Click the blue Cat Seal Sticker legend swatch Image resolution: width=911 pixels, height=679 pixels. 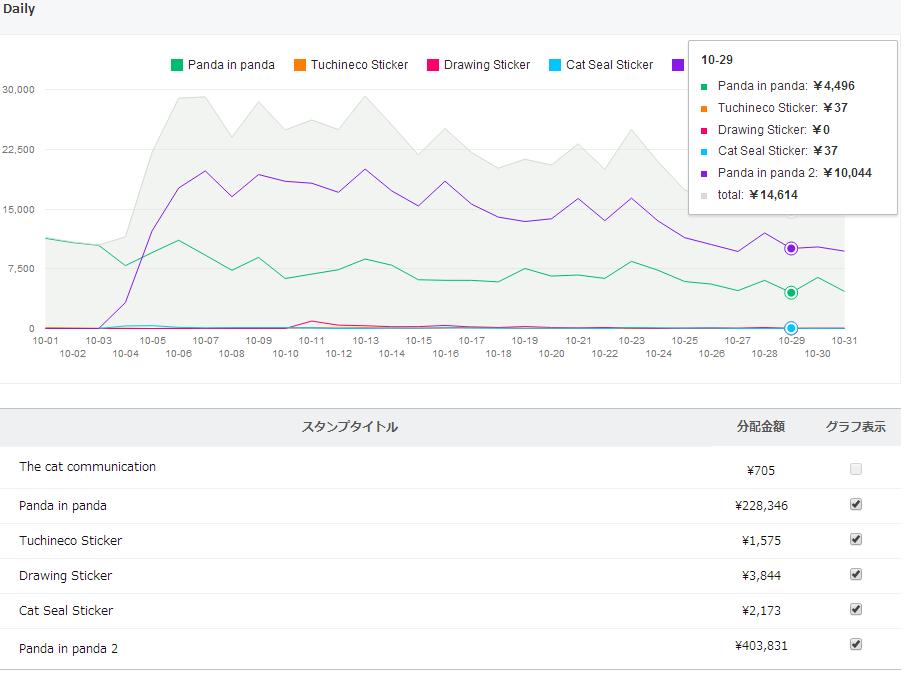[555, 65]
